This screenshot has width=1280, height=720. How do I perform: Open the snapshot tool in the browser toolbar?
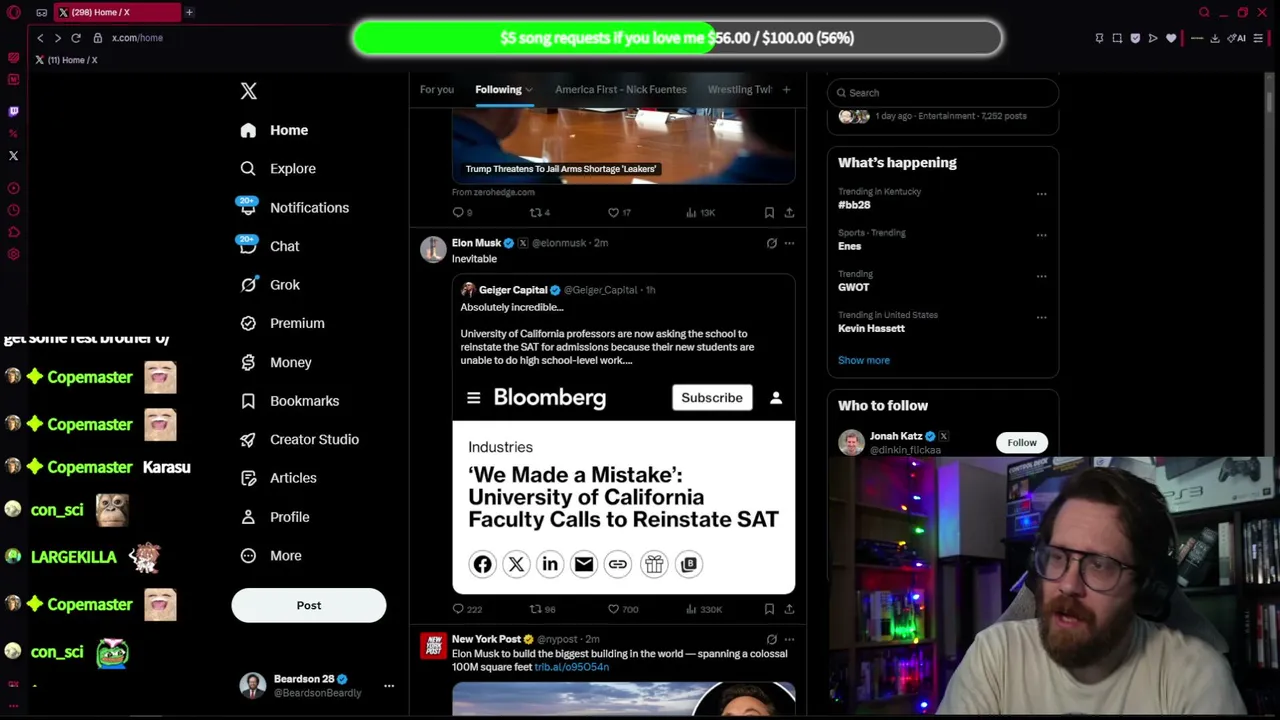tap(1117, 38)
